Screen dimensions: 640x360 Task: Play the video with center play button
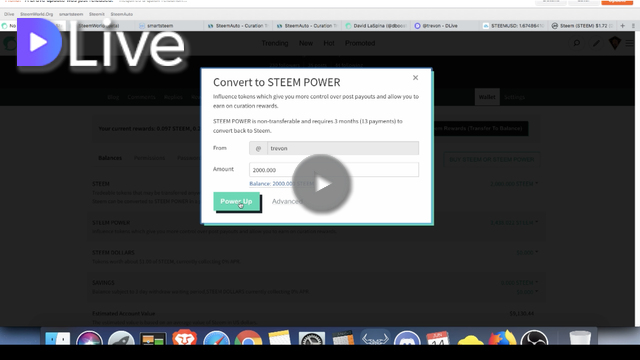322,184
